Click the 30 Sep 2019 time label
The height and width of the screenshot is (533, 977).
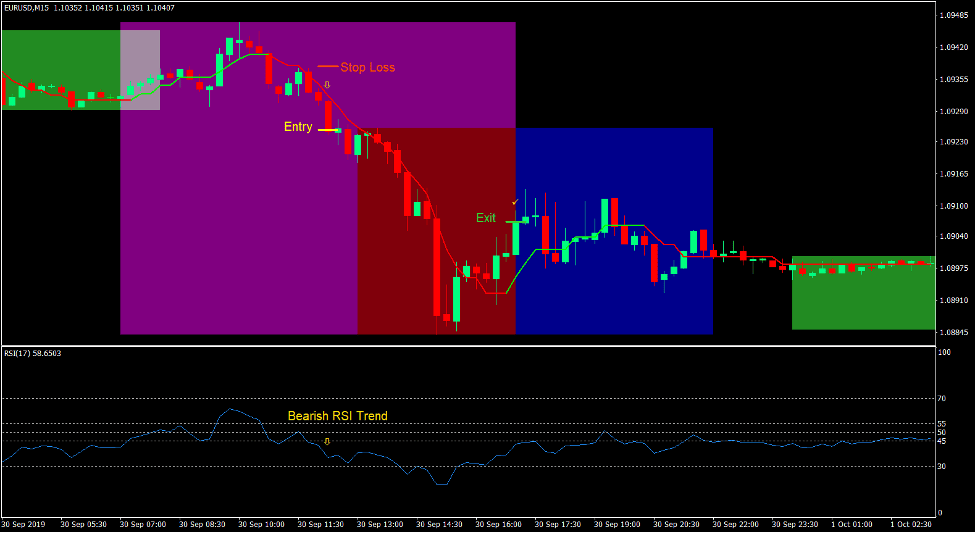[x=24, y=524]
